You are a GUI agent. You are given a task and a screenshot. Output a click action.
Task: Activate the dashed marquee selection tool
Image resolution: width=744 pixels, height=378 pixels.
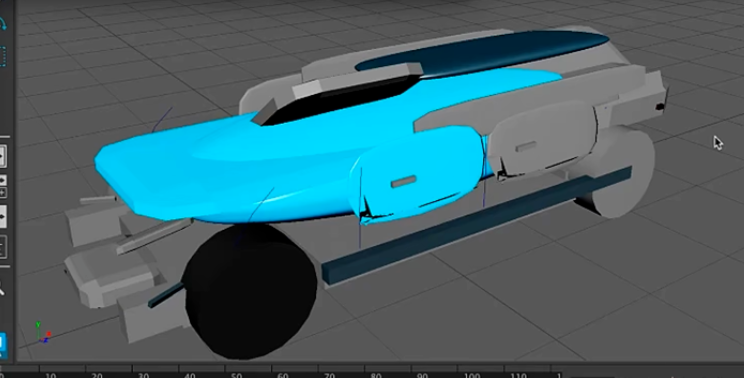(2, 56)
